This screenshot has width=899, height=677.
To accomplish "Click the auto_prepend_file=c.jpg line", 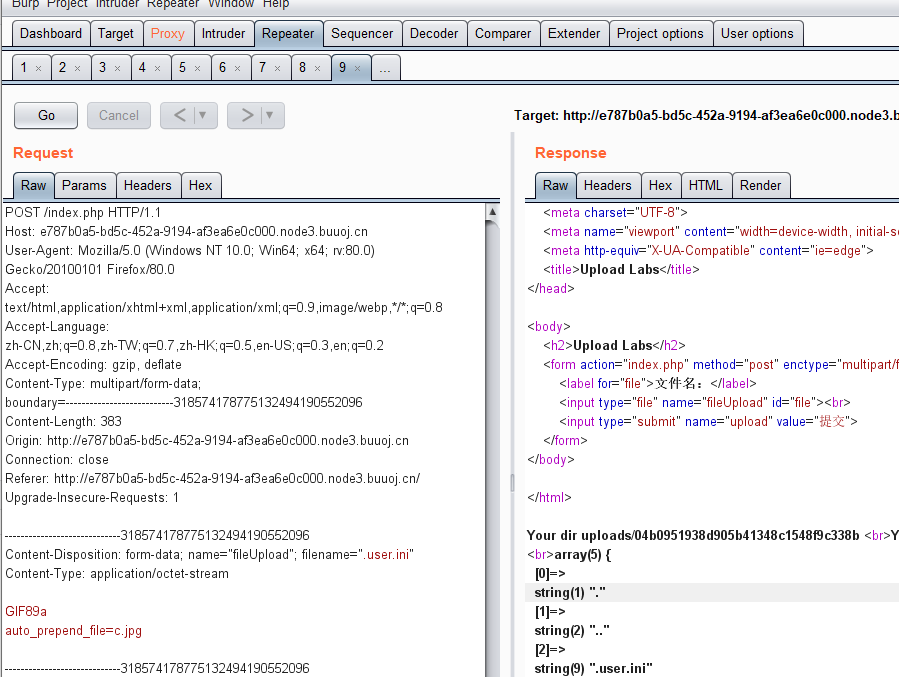I will coord(73,631).
